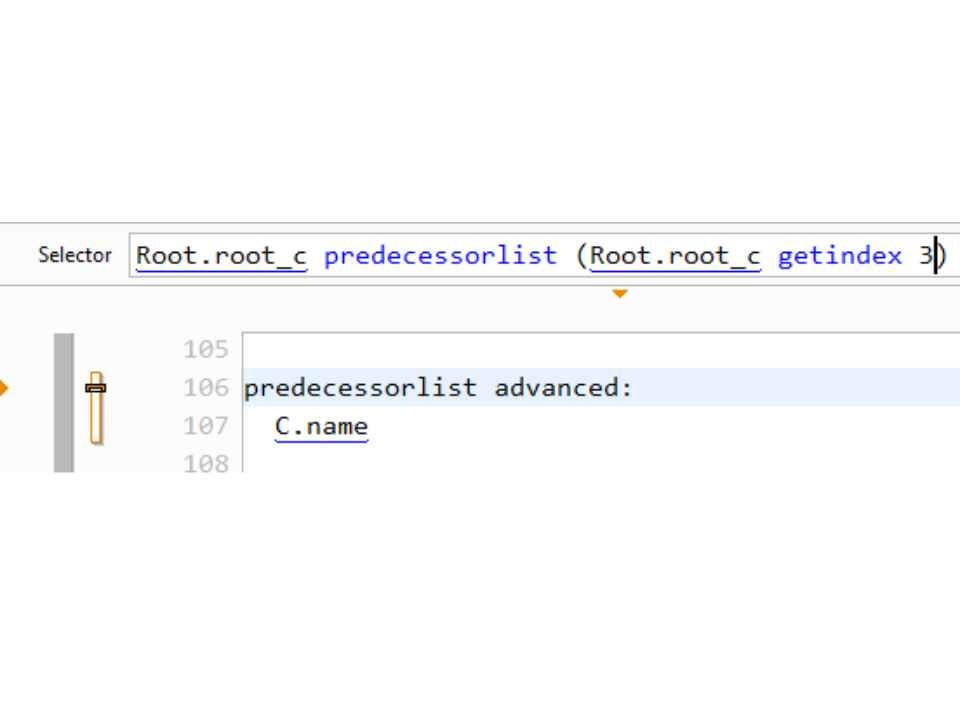960x720 pixels.
Task: Click the word advanced on line 106
Action: [x=559, y=388]
